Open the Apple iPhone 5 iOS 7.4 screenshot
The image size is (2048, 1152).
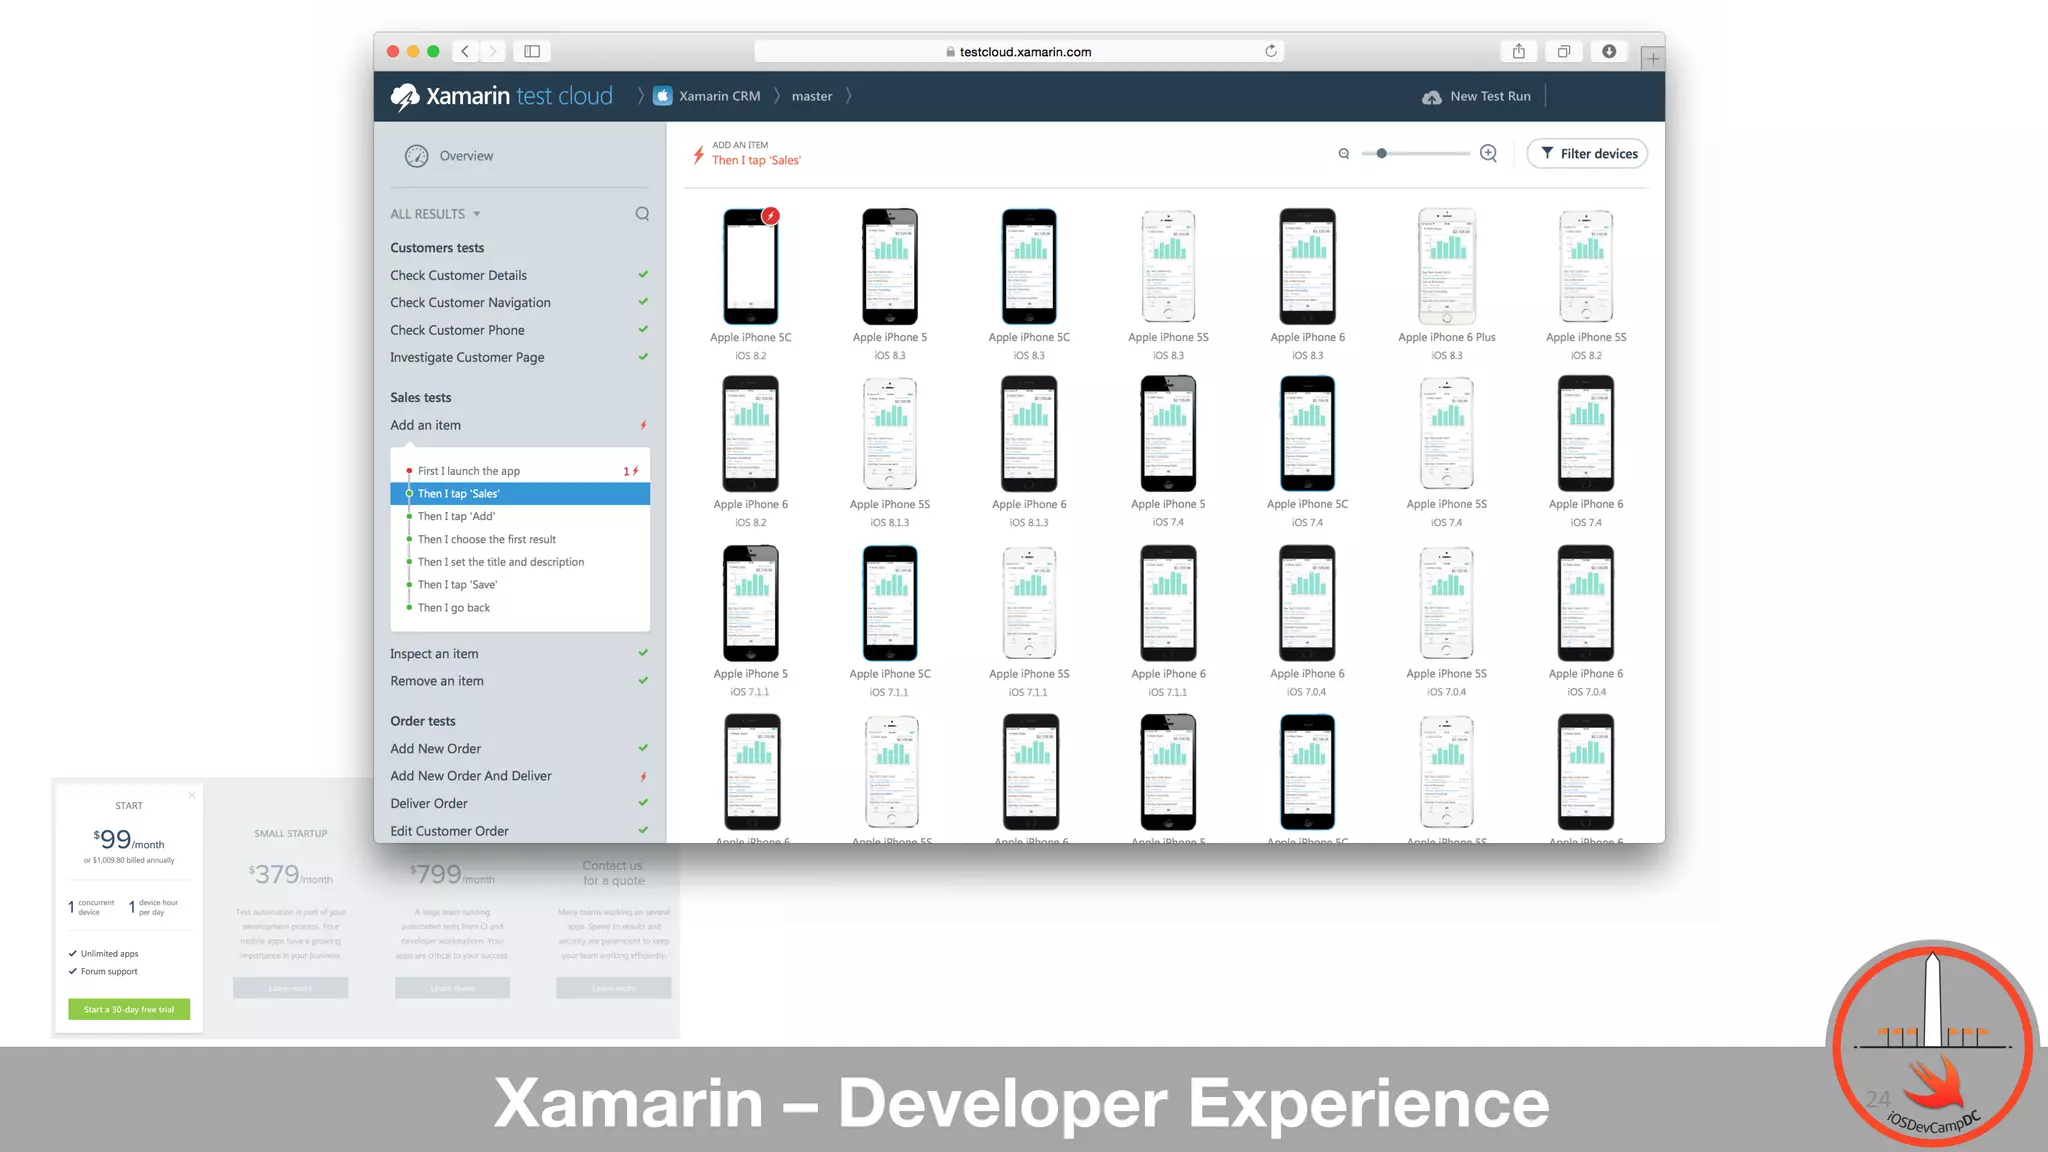tap(1168, 433)
